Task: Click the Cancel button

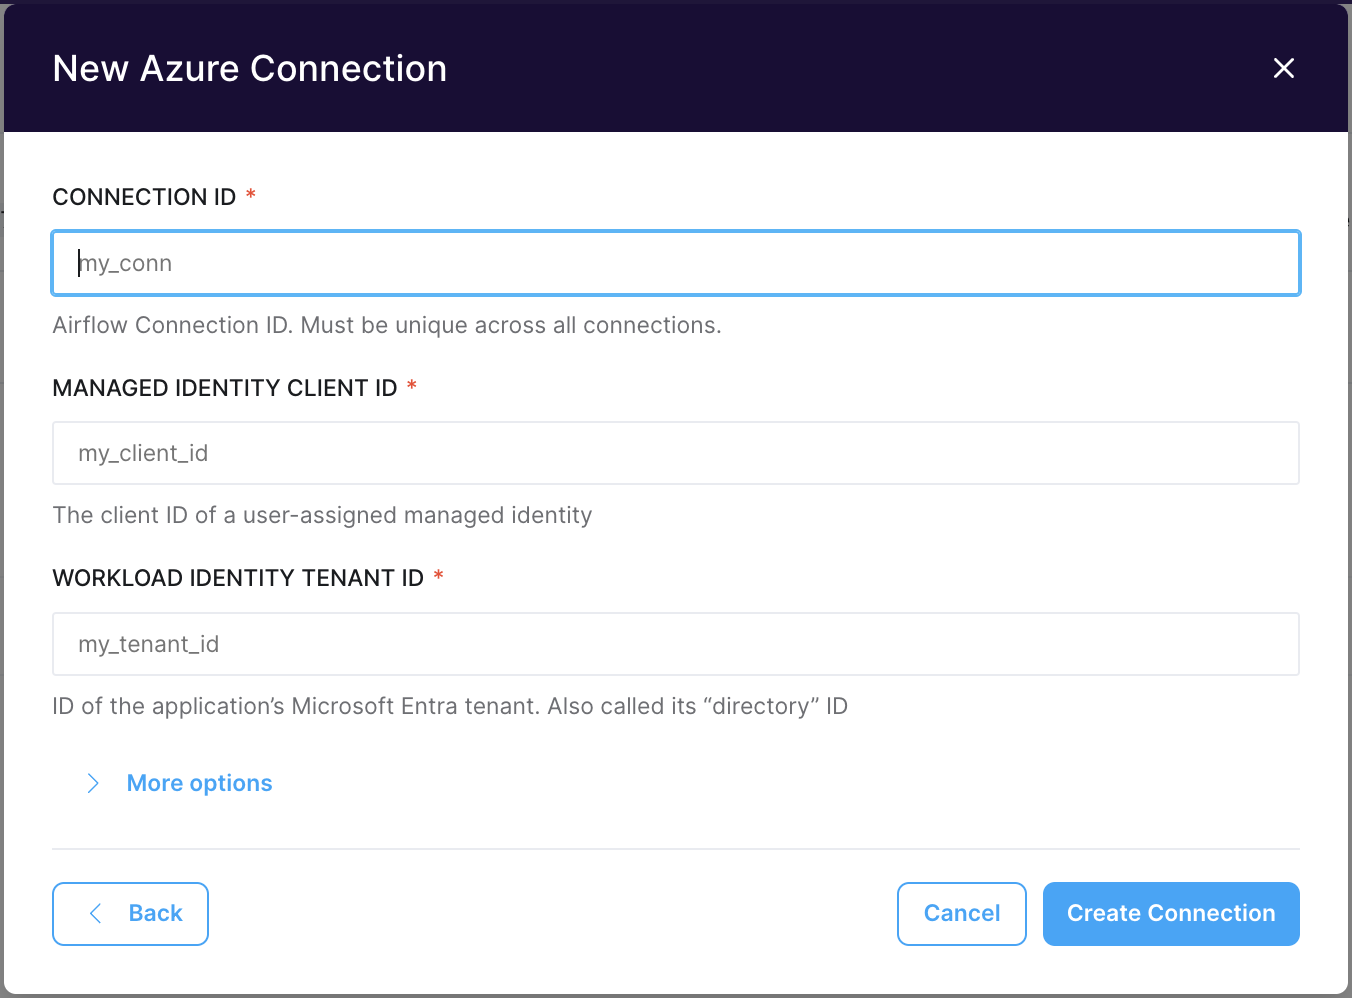Action: (x=961, y=913)
